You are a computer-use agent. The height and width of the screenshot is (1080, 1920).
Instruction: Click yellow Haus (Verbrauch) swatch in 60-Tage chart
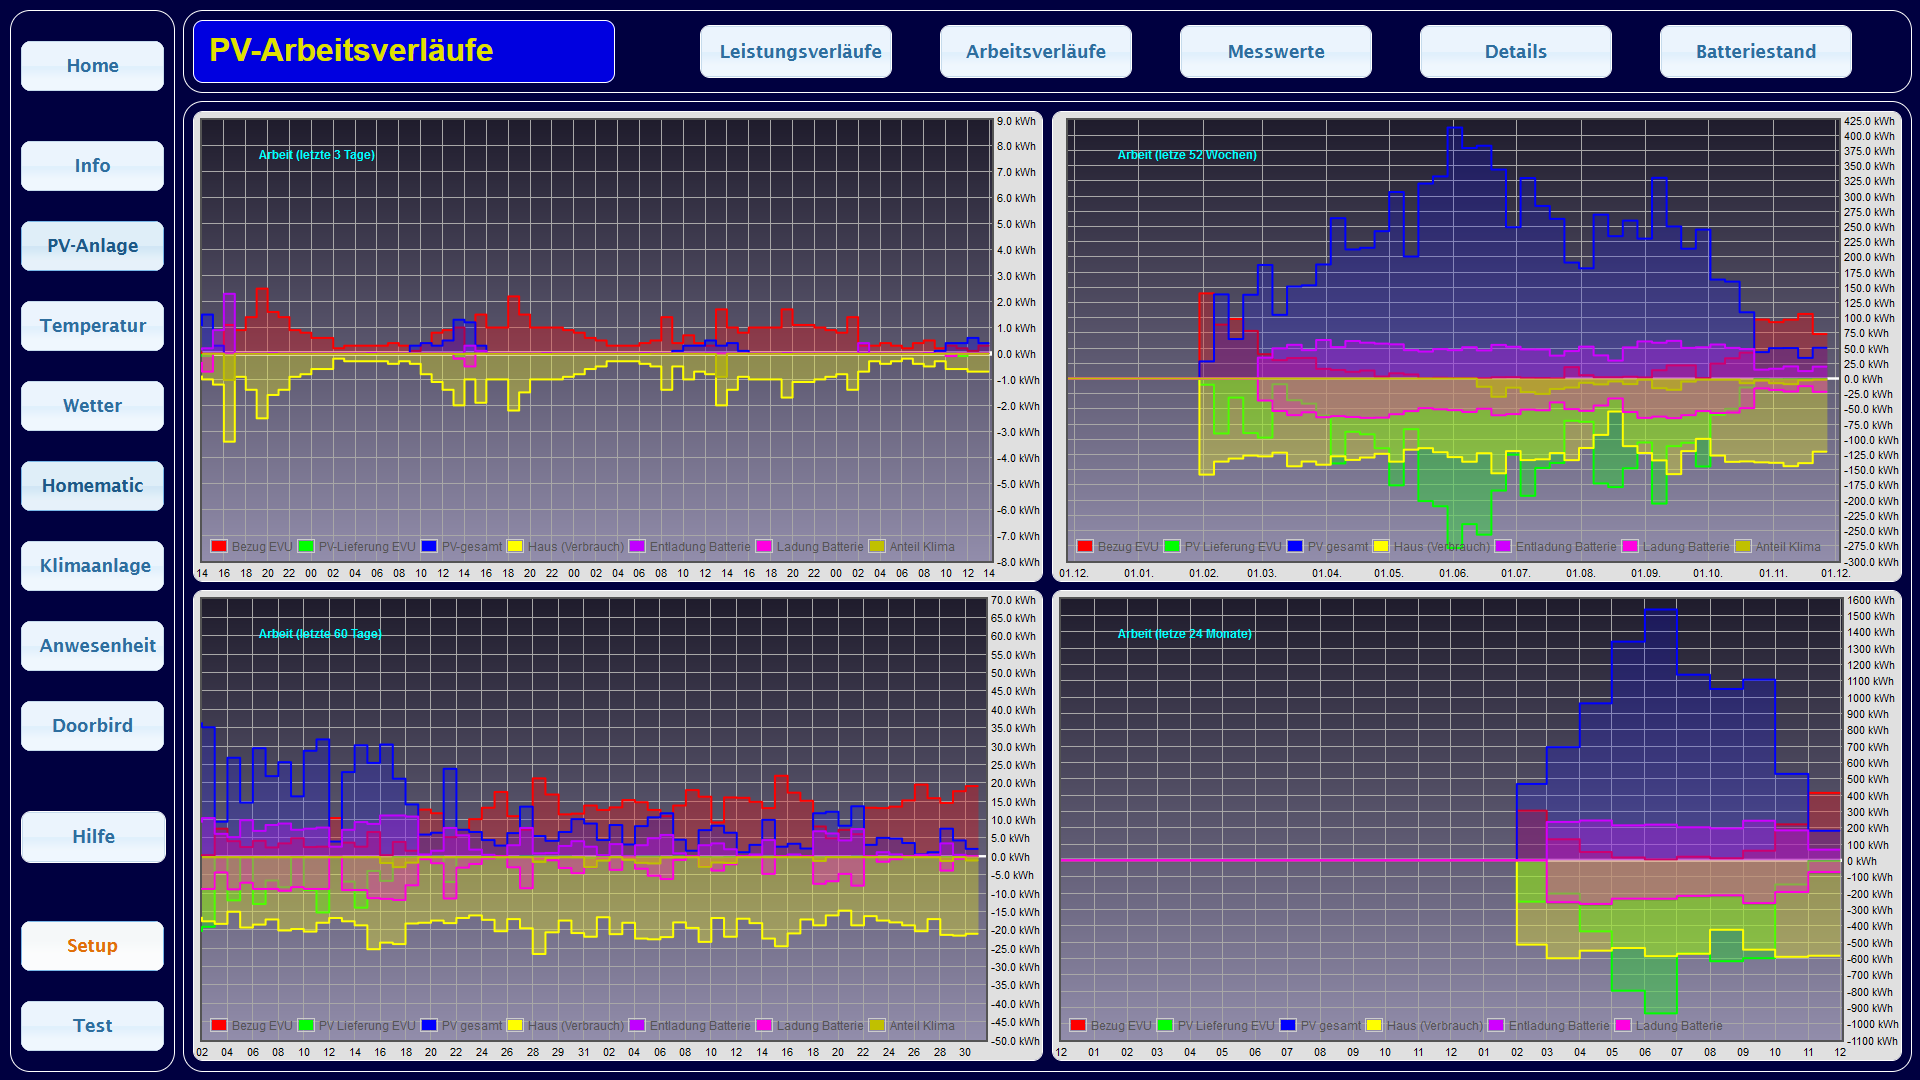[515, 1025]
